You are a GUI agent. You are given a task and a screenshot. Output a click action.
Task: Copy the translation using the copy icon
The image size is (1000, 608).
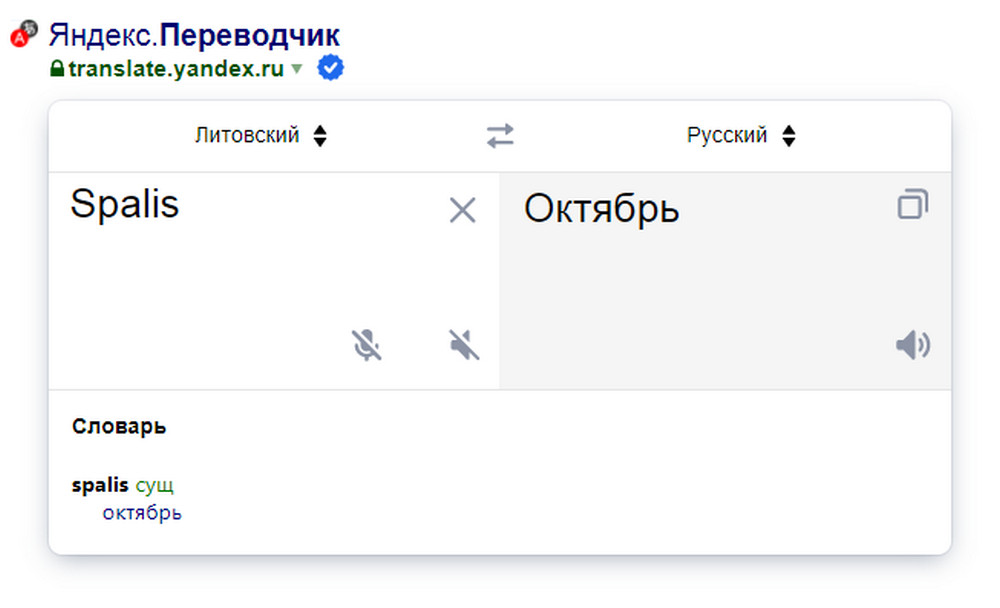tap(912, 206)
